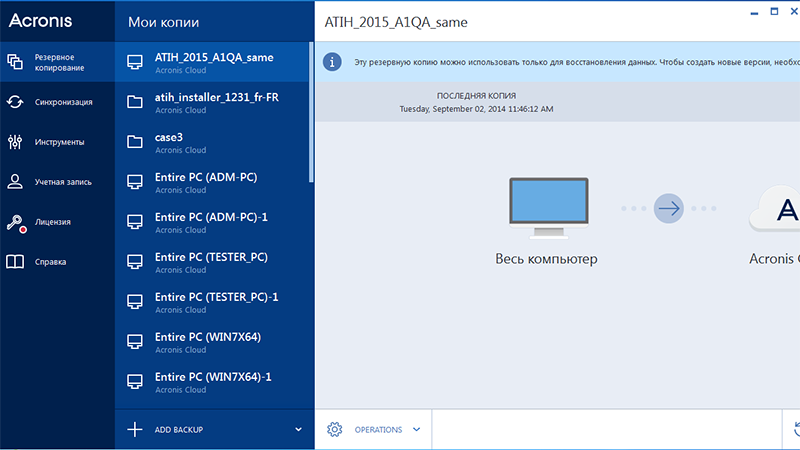Screen dimensions: 800x450
Task: Click the monitor icon beside Entire PC (ADM-PC)
Action: point(135,182)
